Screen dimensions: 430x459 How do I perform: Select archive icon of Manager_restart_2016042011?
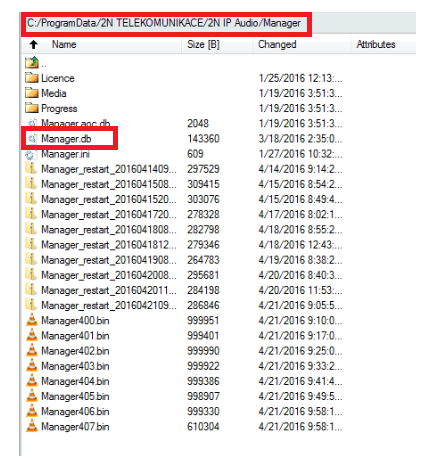pos(31,290)
